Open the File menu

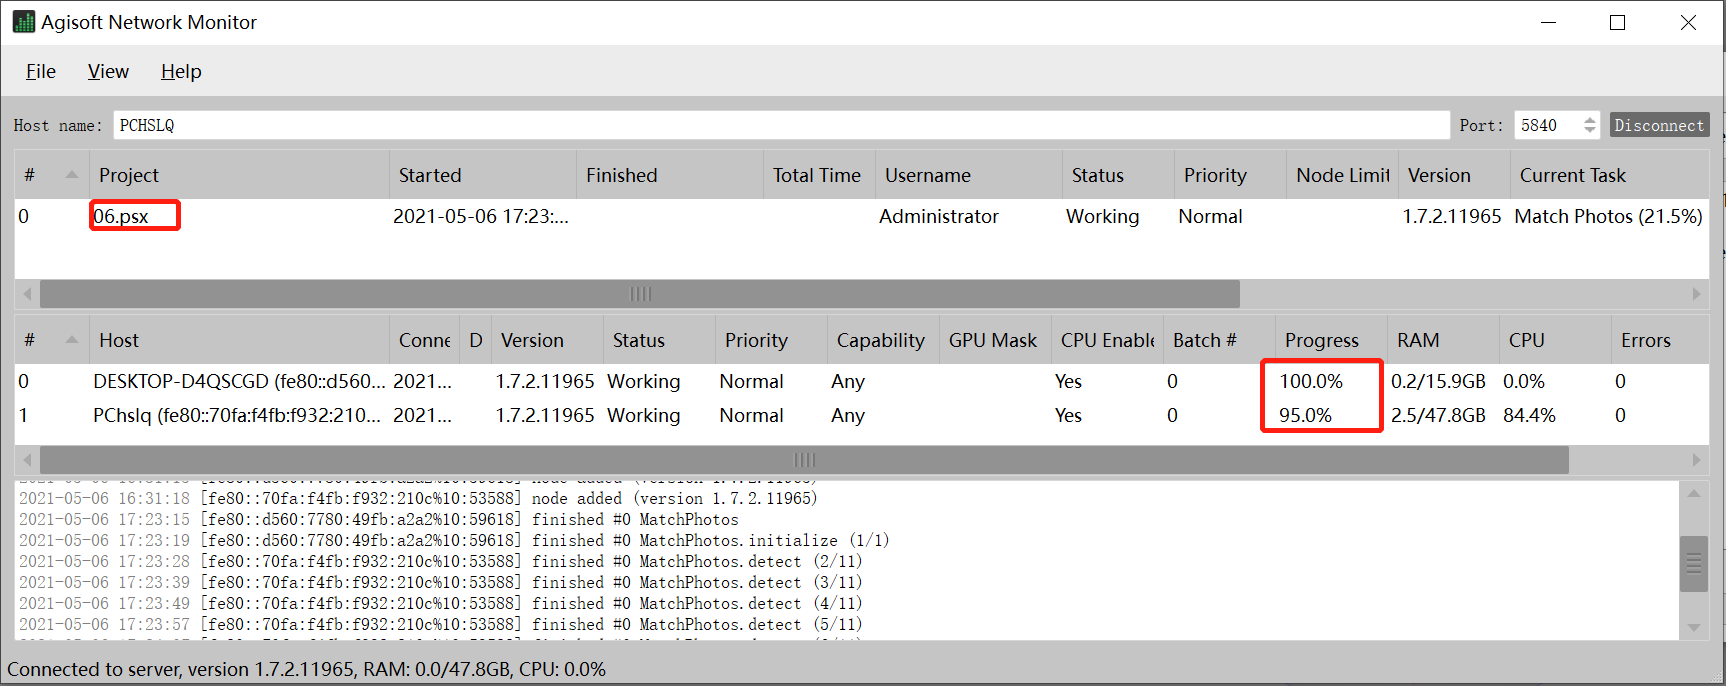coord(41,71)
